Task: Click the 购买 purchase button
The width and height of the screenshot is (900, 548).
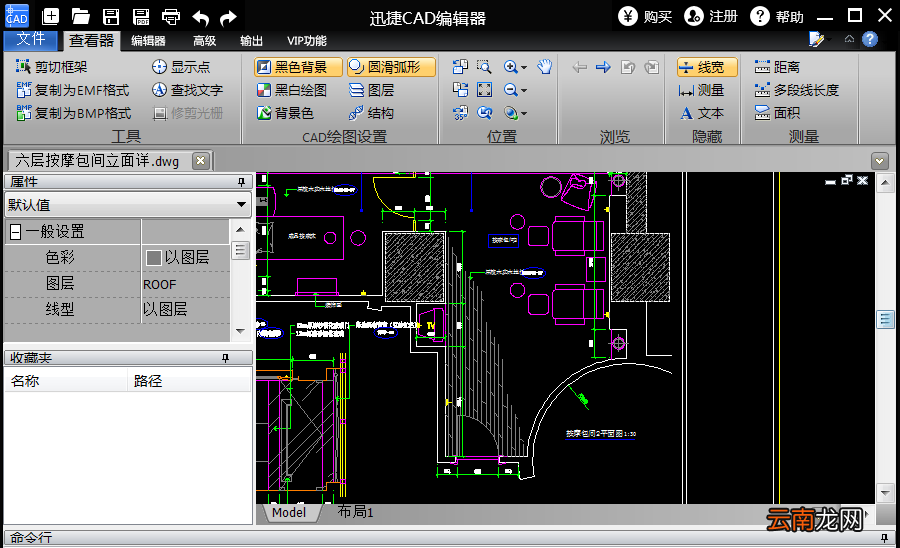Action: coord(646,17)
